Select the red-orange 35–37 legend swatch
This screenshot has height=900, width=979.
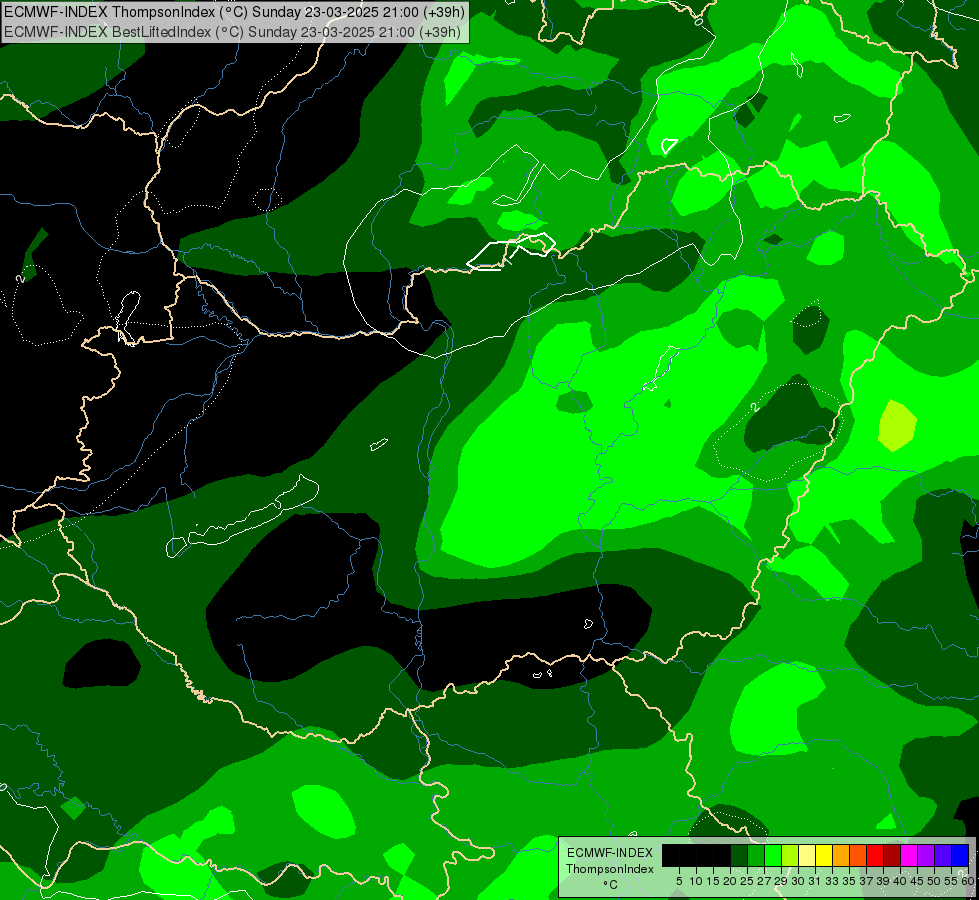pos(858,856)
